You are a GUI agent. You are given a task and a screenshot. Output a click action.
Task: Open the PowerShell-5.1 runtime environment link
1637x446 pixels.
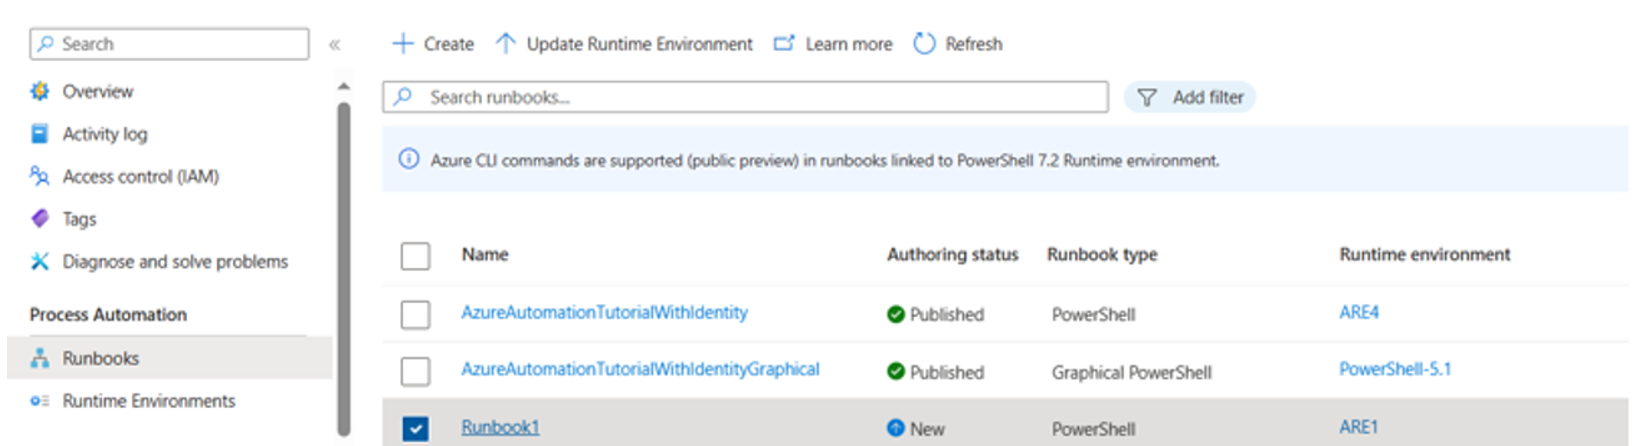1395,369
